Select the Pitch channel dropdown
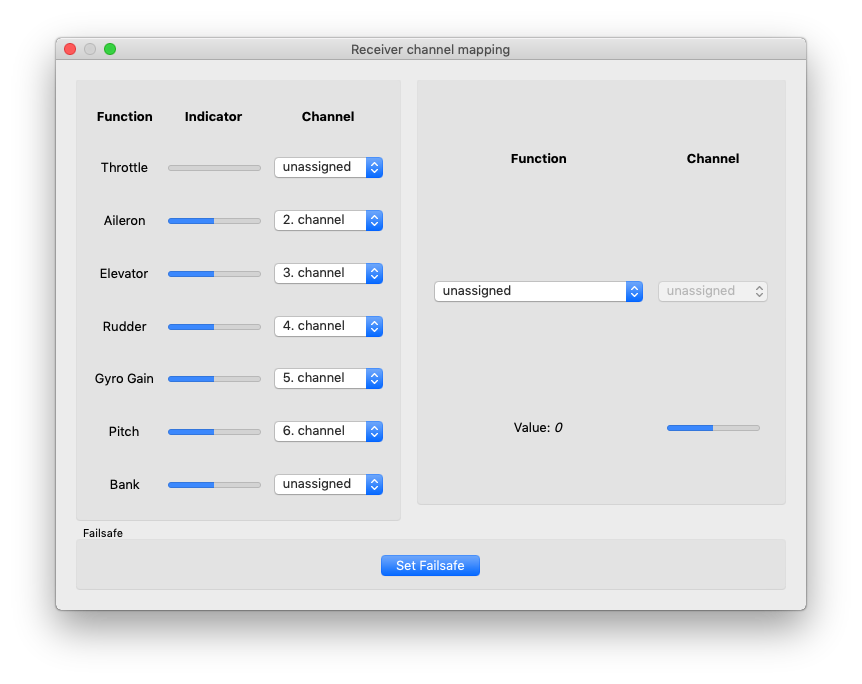The height and width of the screenshot is (684, 862). point(328,431)
